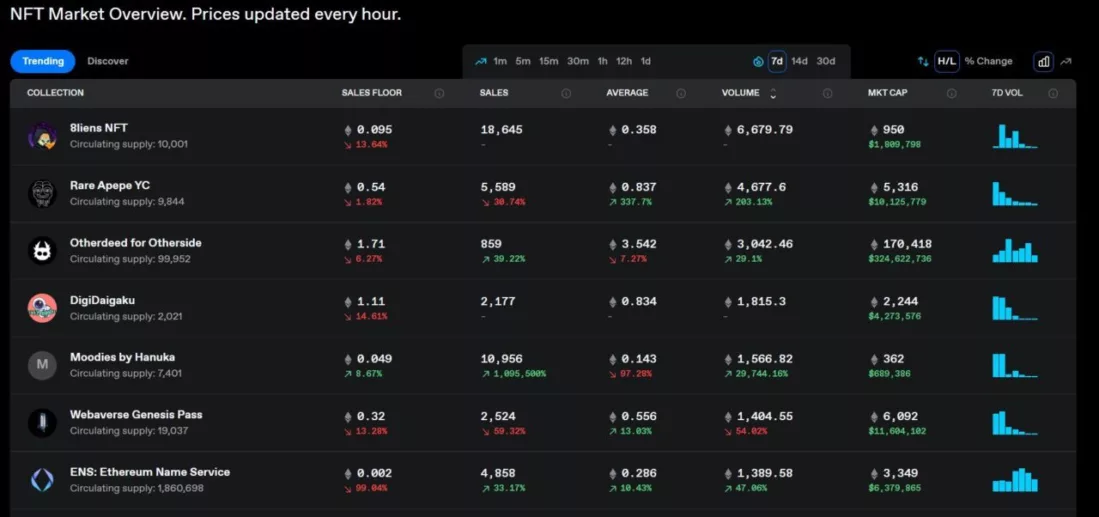
Task: Click the $11,604,102 market cap value
Action: [x=897, y=431]
